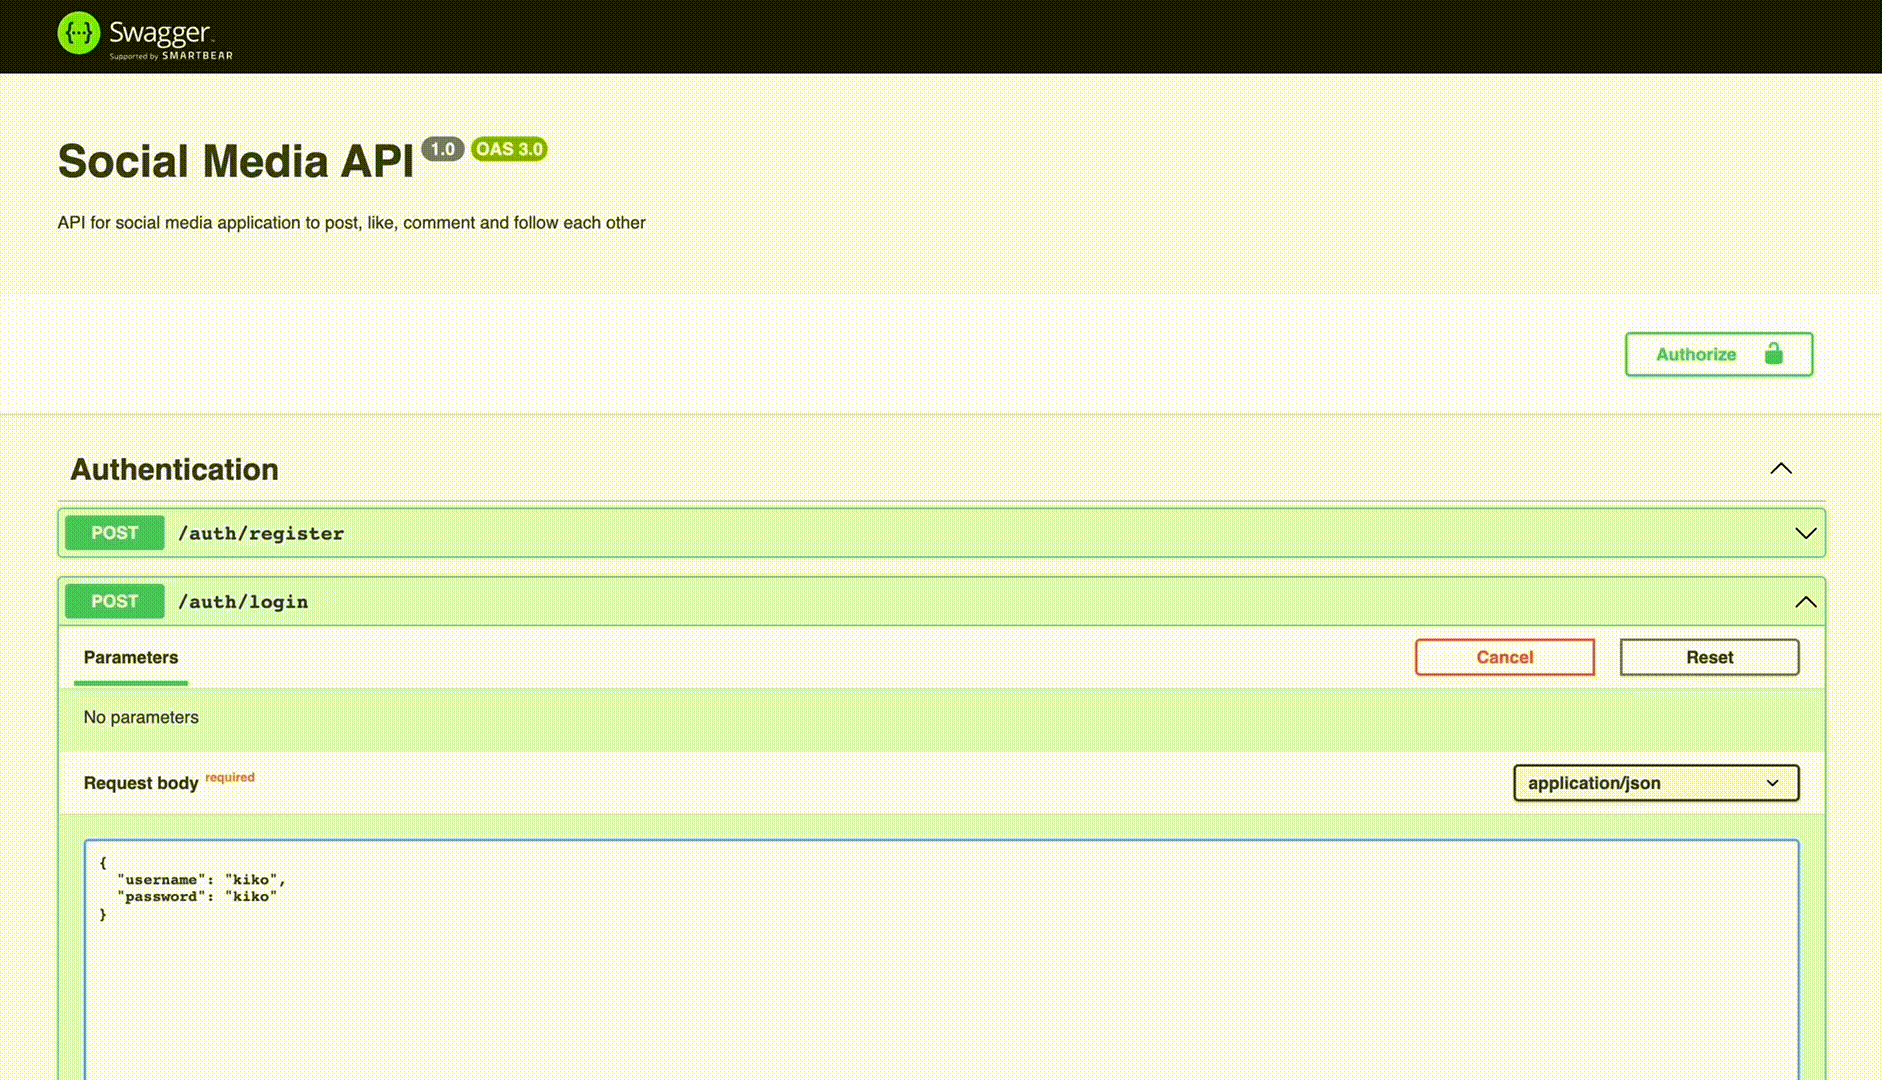The width and height of the screenshot is (1882, 1080).
Task: Select the Parameters tab
Action: click(131, 658)
